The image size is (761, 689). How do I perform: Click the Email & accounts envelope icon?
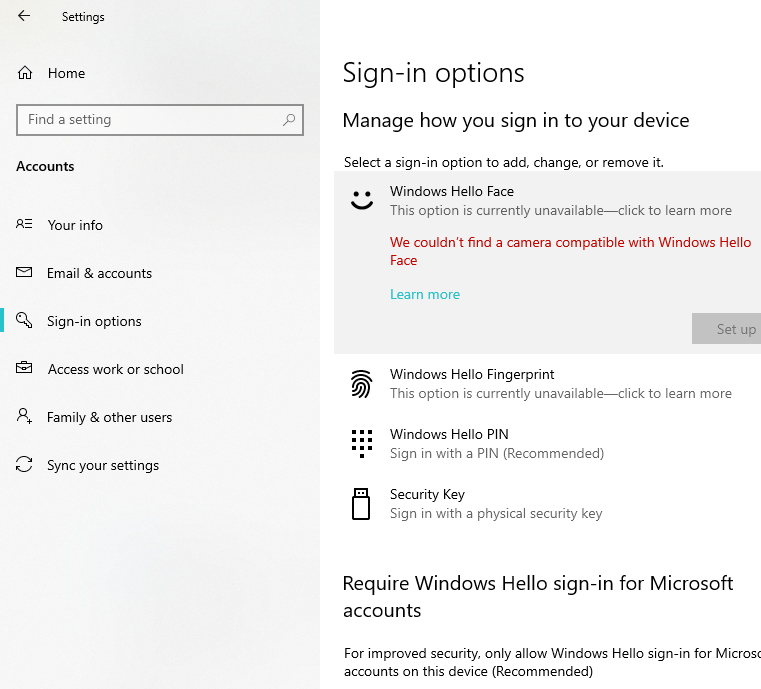click(24, 272)
